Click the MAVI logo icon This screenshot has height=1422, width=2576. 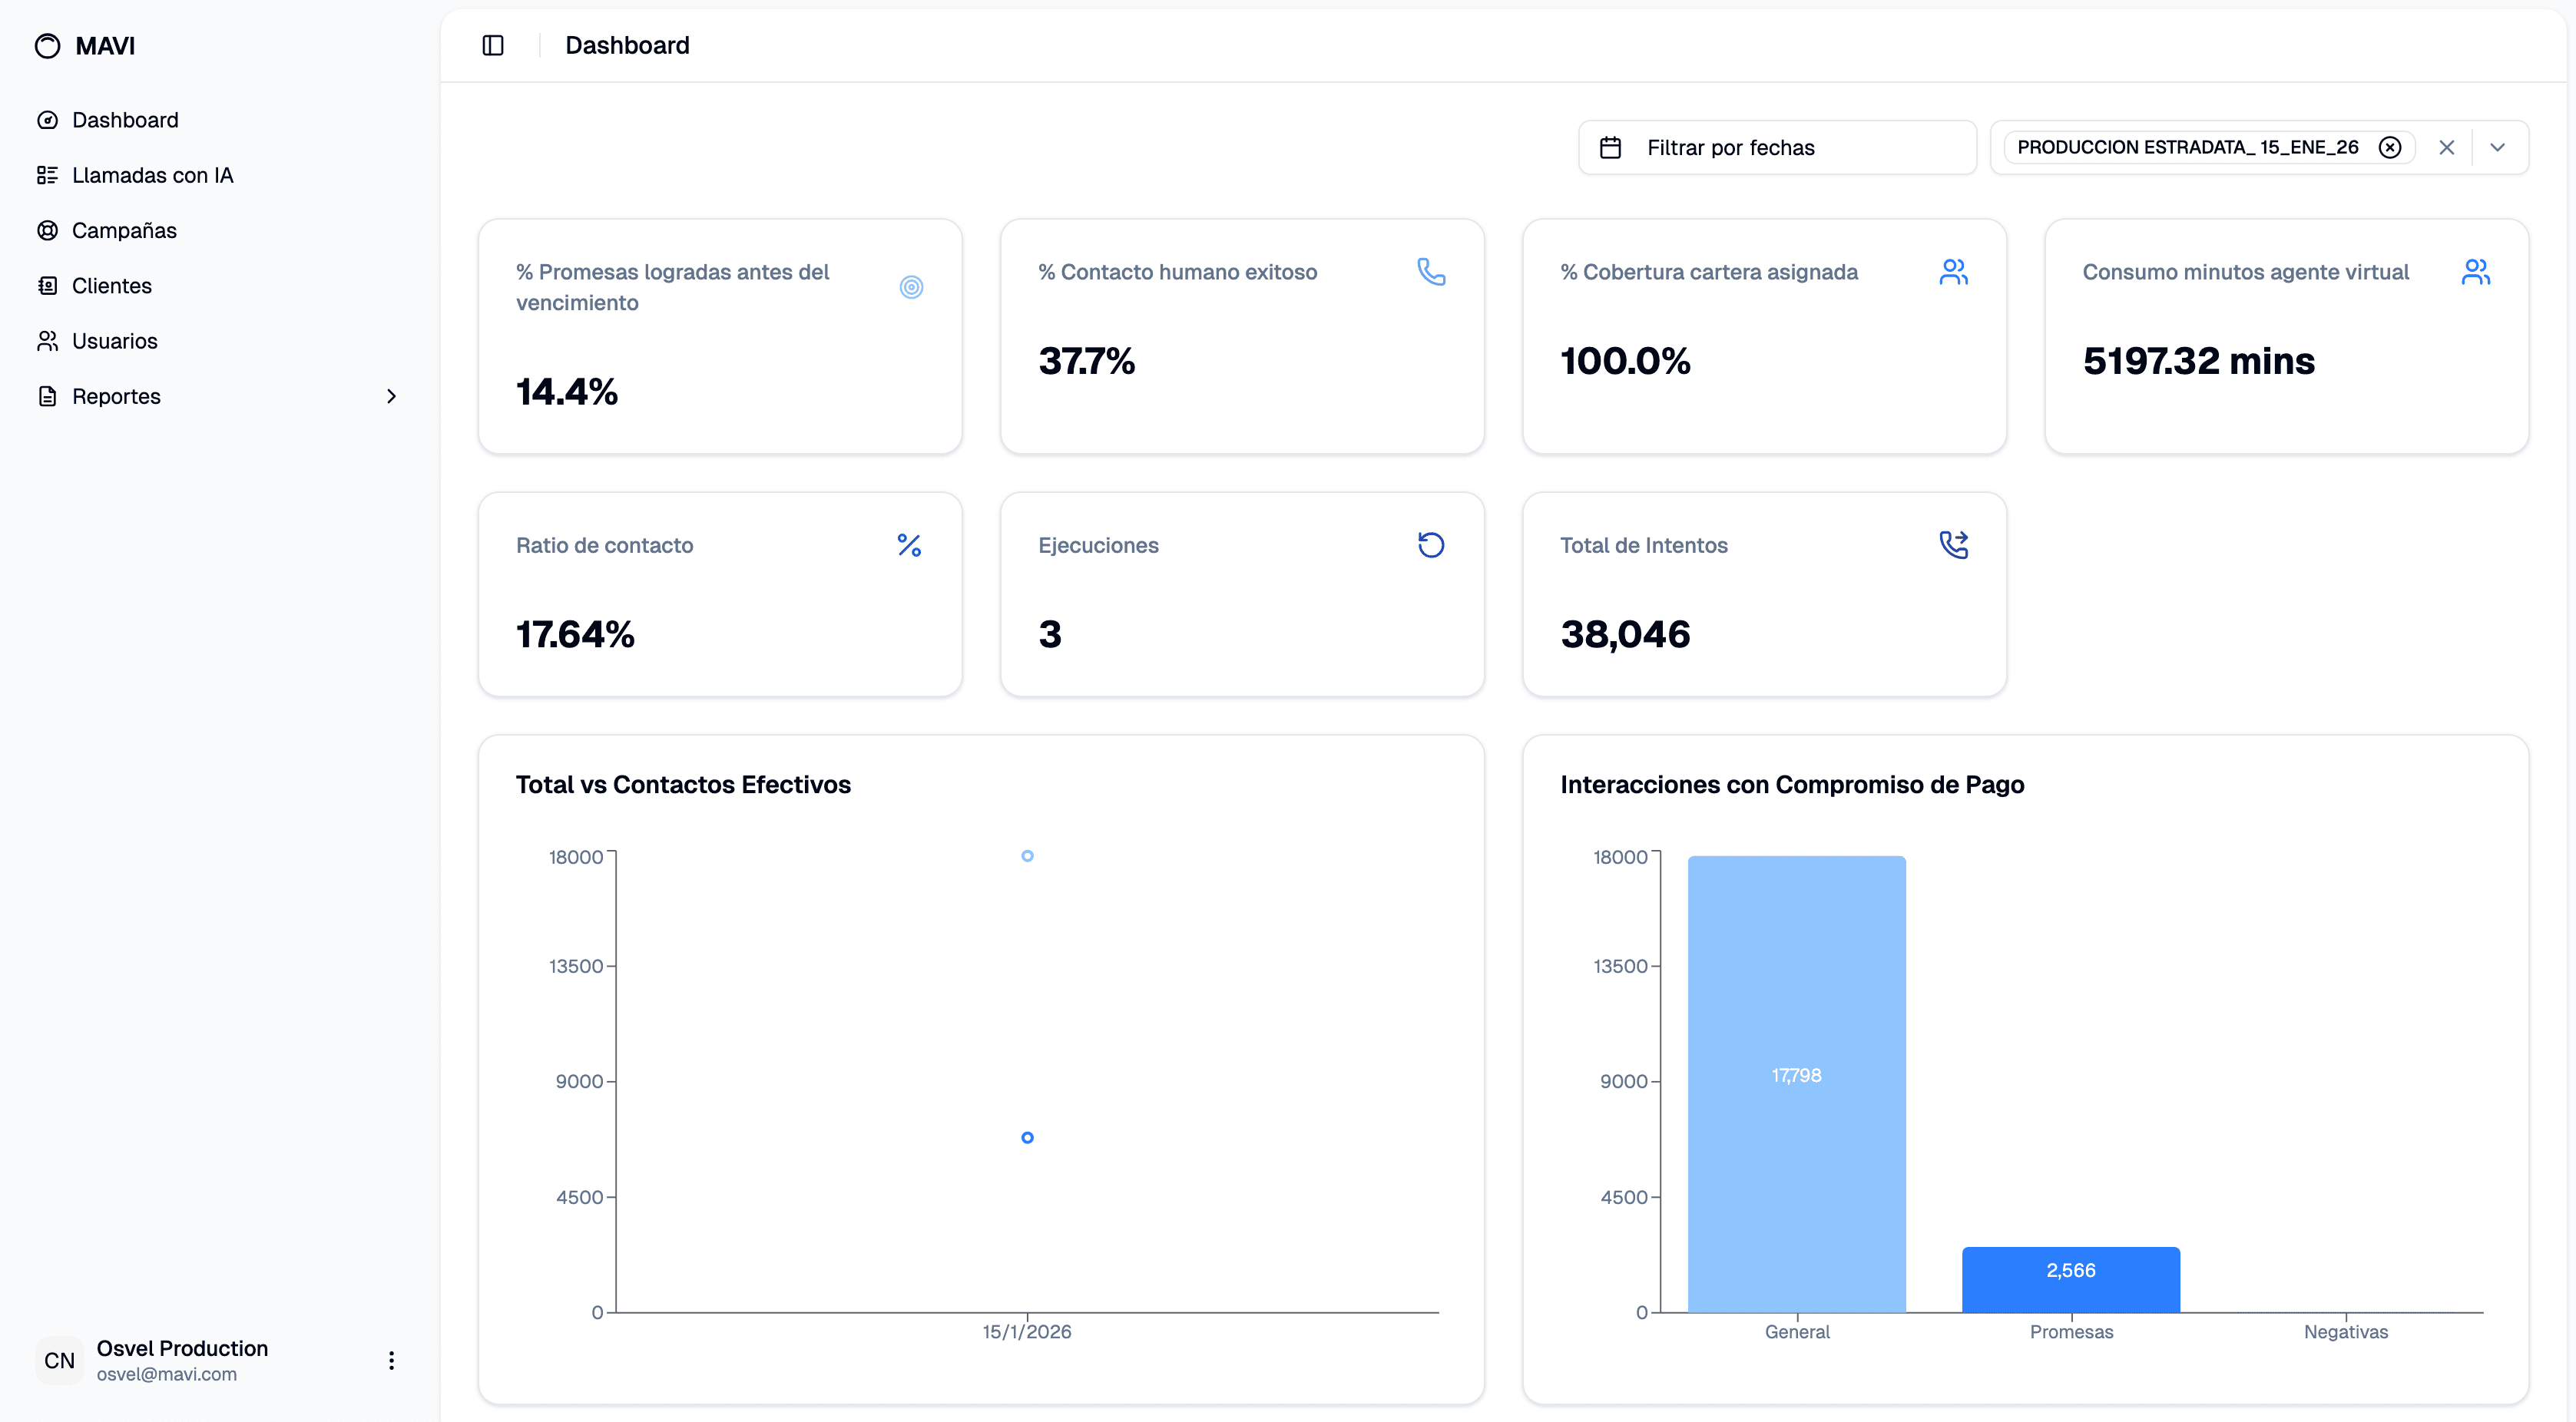click(x=47, y=46)
